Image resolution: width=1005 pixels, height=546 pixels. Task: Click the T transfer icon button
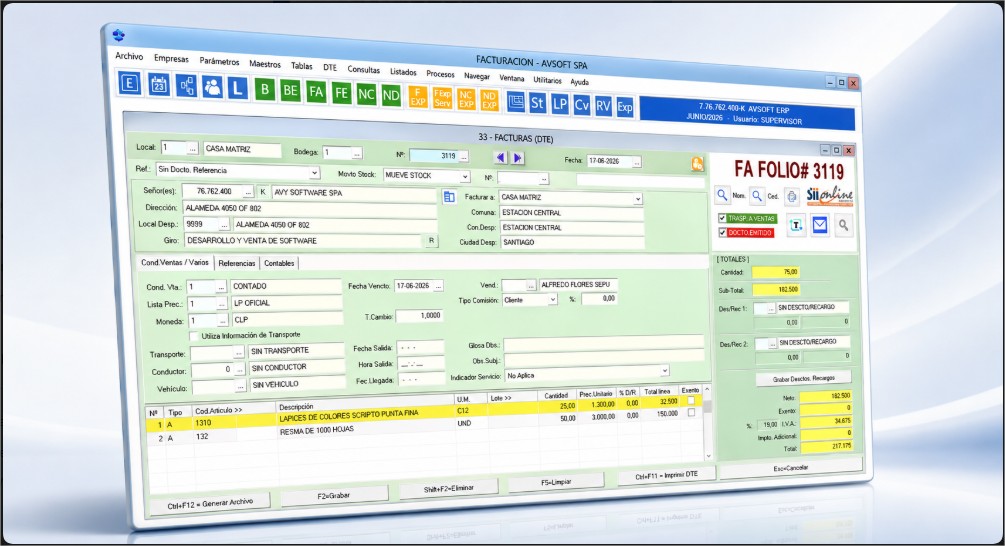coord(796,224)
